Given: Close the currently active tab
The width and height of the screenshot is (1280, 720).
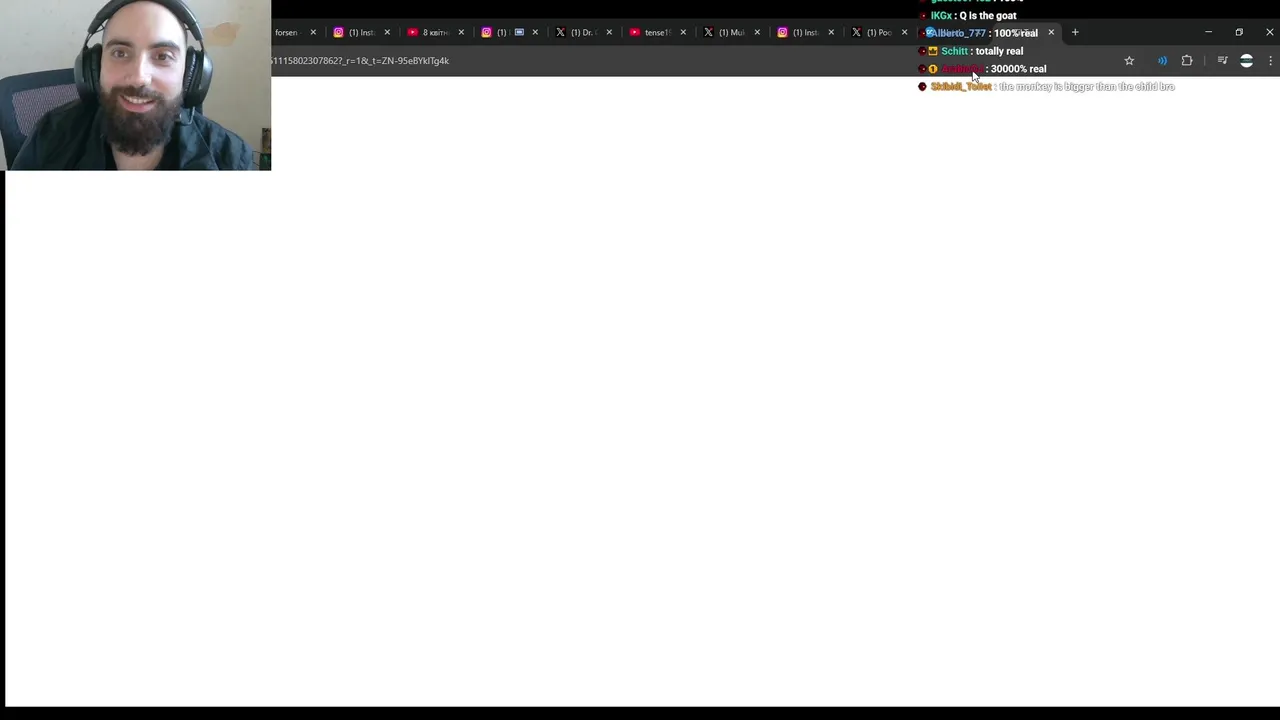Looking at the screenshot, I should coord(1051,32).
